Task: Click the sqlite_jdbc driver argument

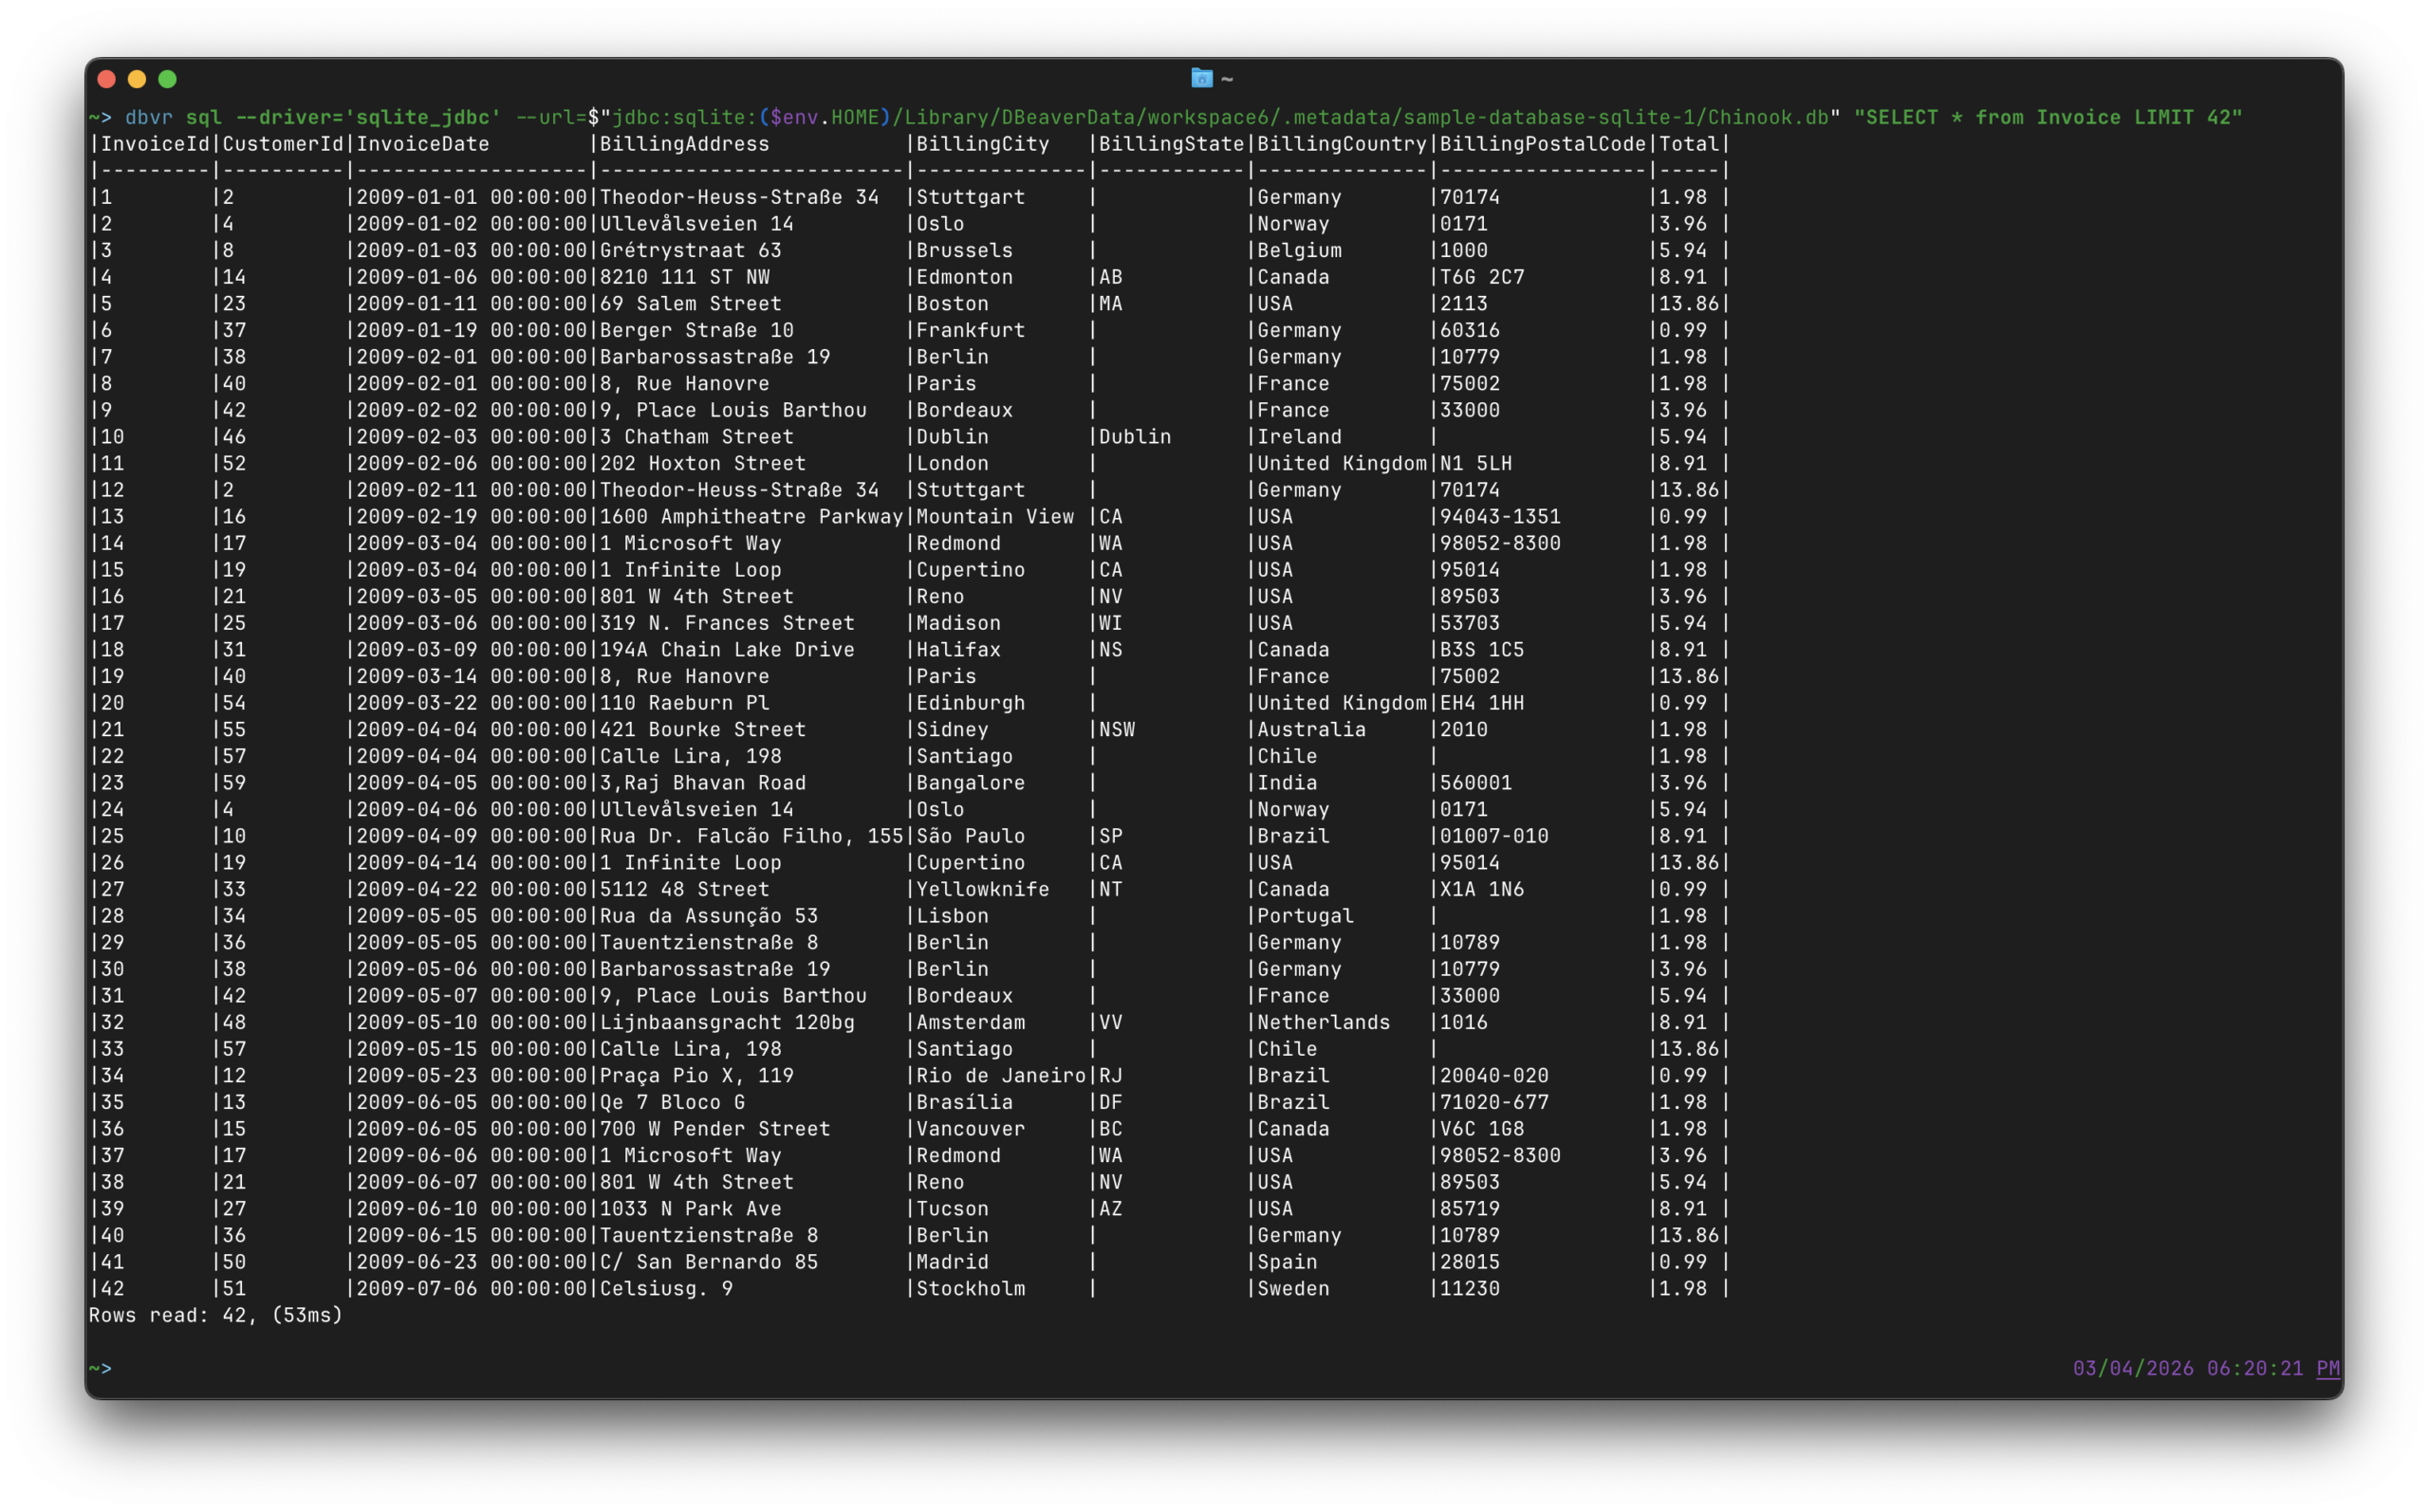Action: pos(422,117)
